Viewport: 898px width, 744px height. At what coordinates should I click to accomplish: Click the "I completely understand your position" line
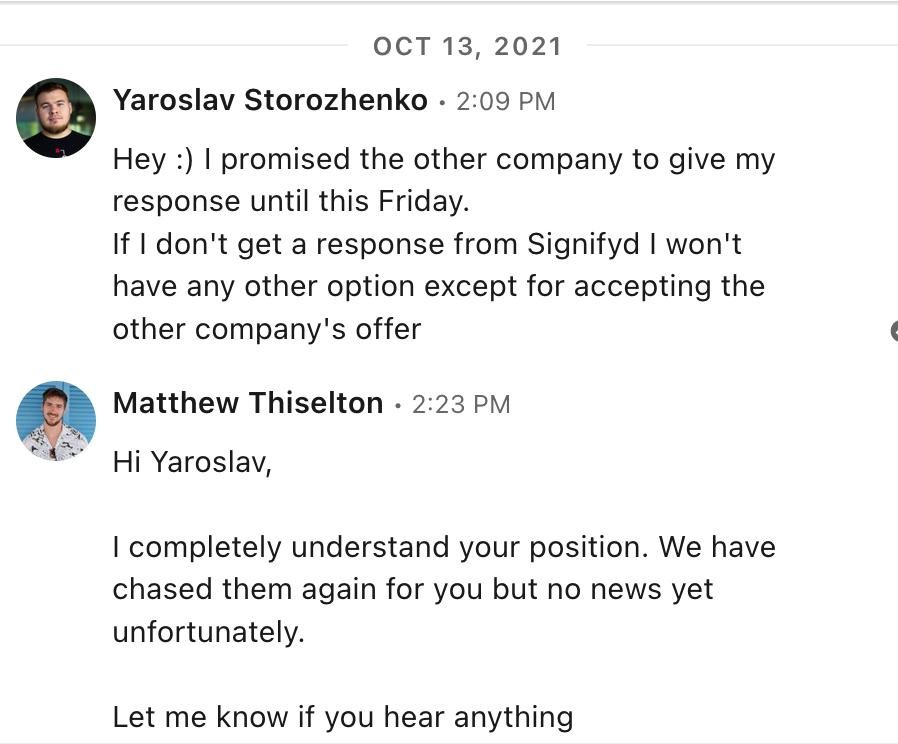coord(443,547)
